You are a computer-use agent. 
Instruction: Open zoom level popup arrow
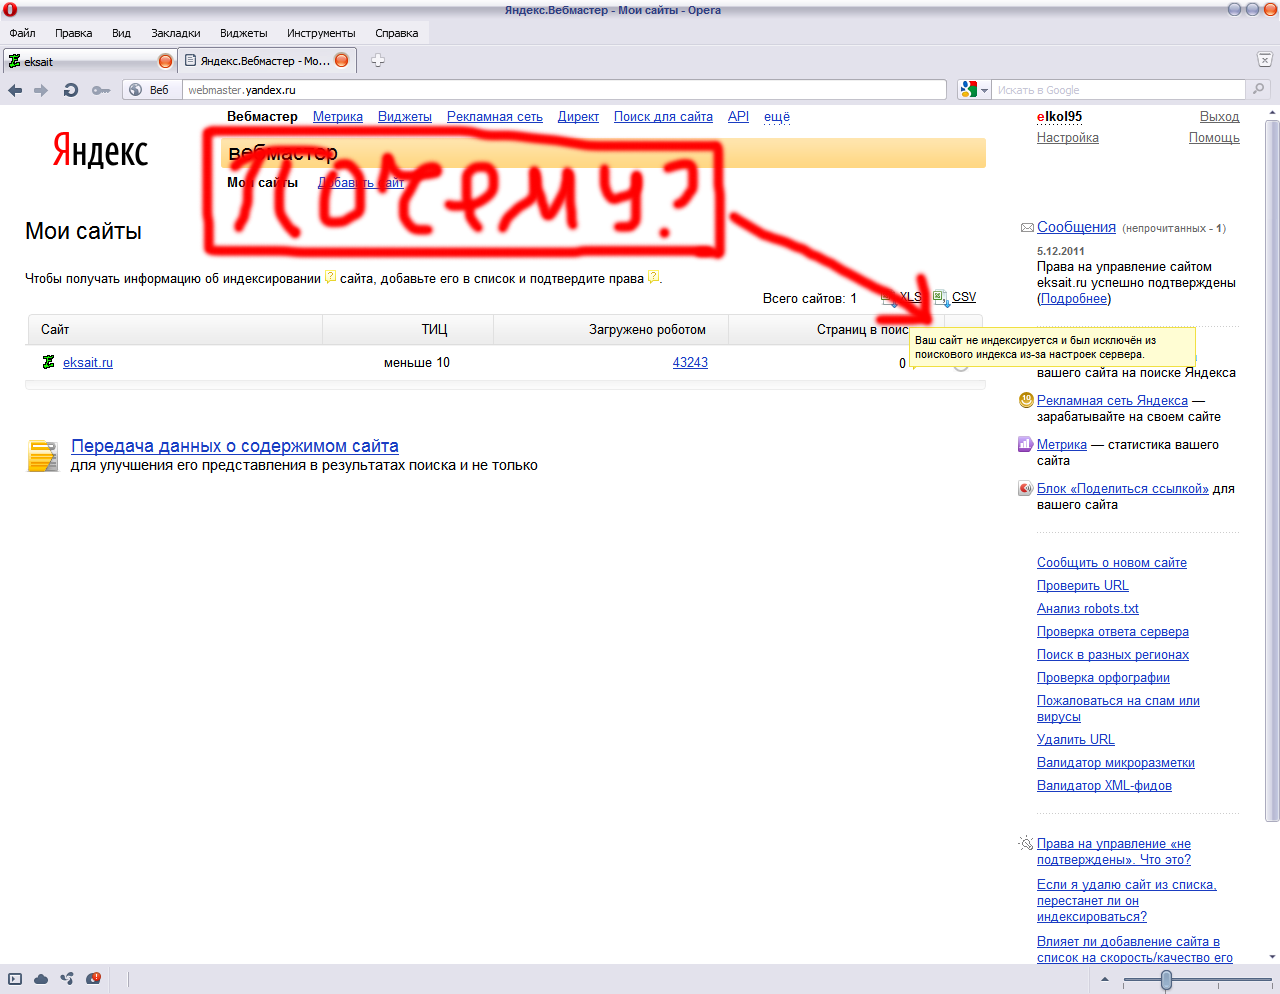(1105, 980)
